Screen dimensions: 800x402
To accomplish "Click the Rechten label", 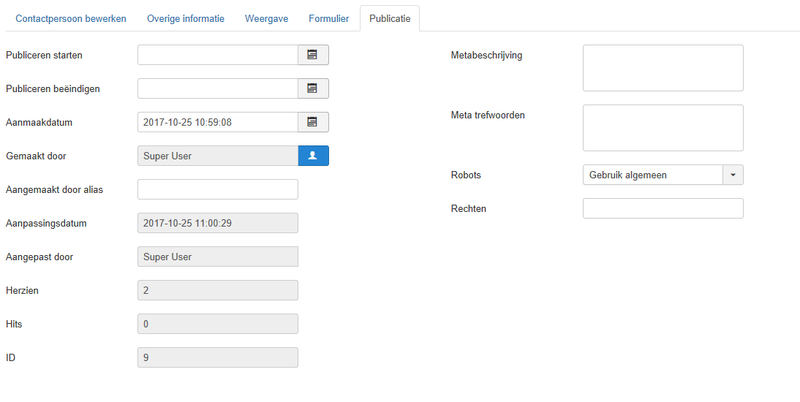I will pos(468,209).
